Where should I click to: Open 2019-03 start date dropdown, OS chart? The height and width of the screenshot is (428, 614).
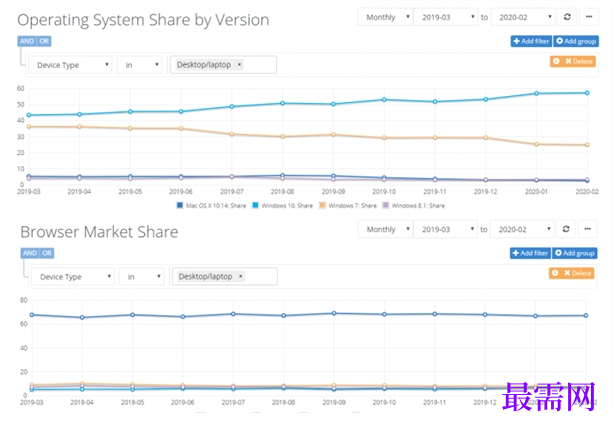(446, 17)
